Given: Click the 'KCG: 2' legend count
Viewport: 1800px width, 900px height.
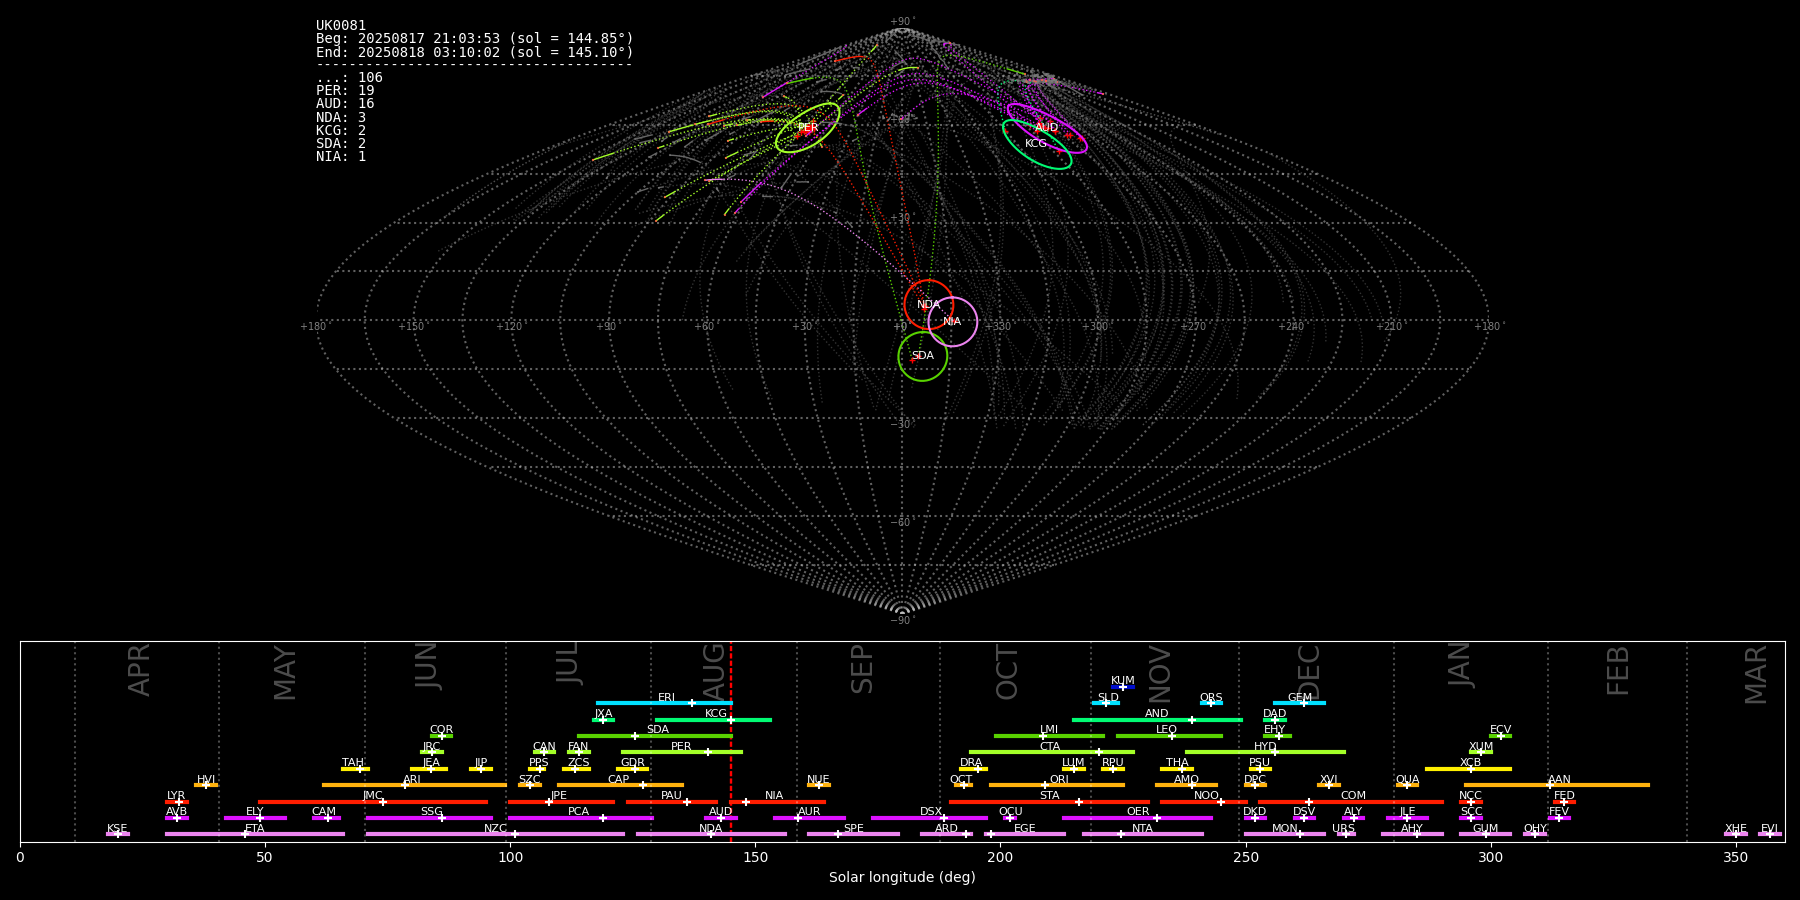Looking at the screenshot, I should coord(341,130).
